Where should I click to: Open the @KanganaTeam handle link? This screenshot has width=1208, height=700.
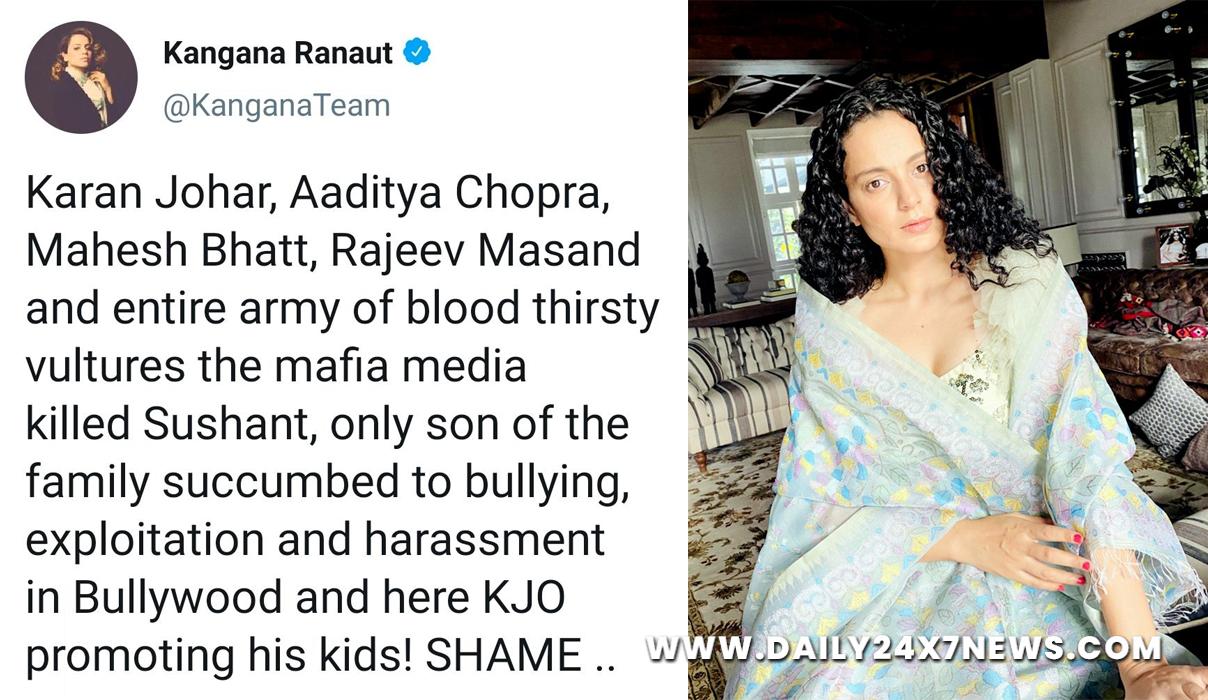[276, 105]
